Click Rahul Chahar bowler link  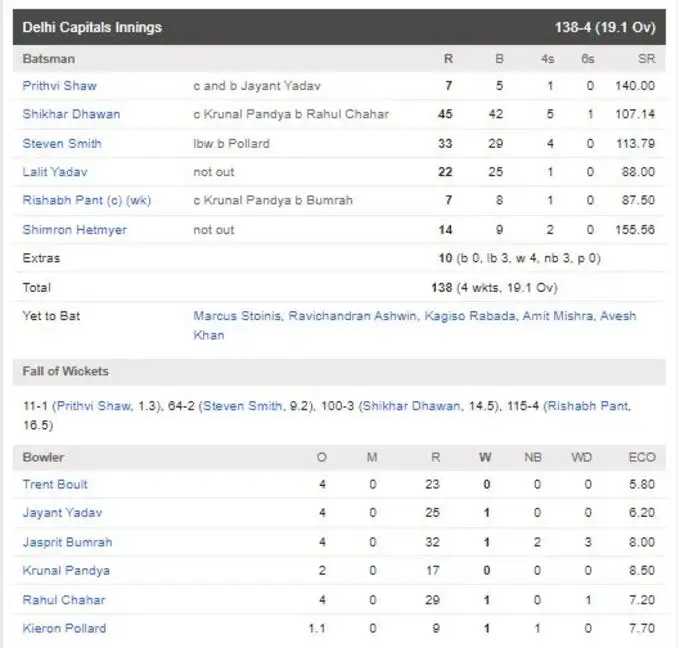[x=63, y=600]
